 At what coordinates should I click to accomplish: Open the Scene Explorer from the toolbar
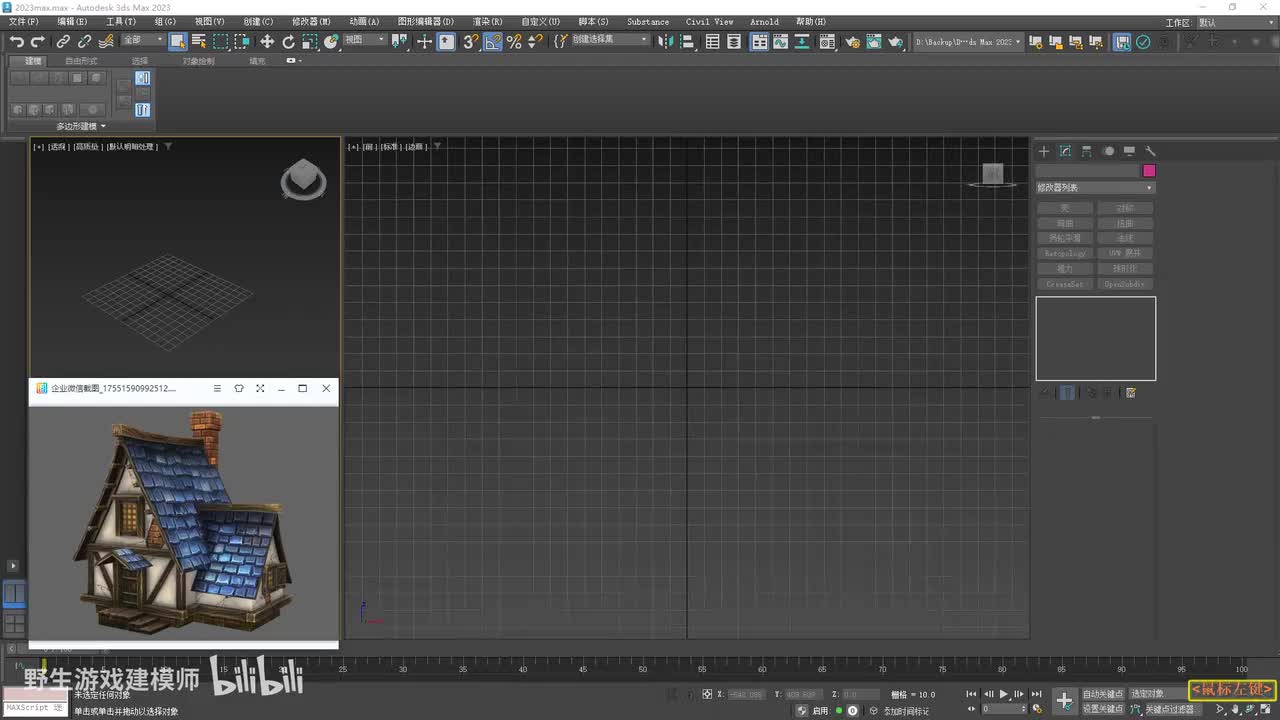pos(713,42)
